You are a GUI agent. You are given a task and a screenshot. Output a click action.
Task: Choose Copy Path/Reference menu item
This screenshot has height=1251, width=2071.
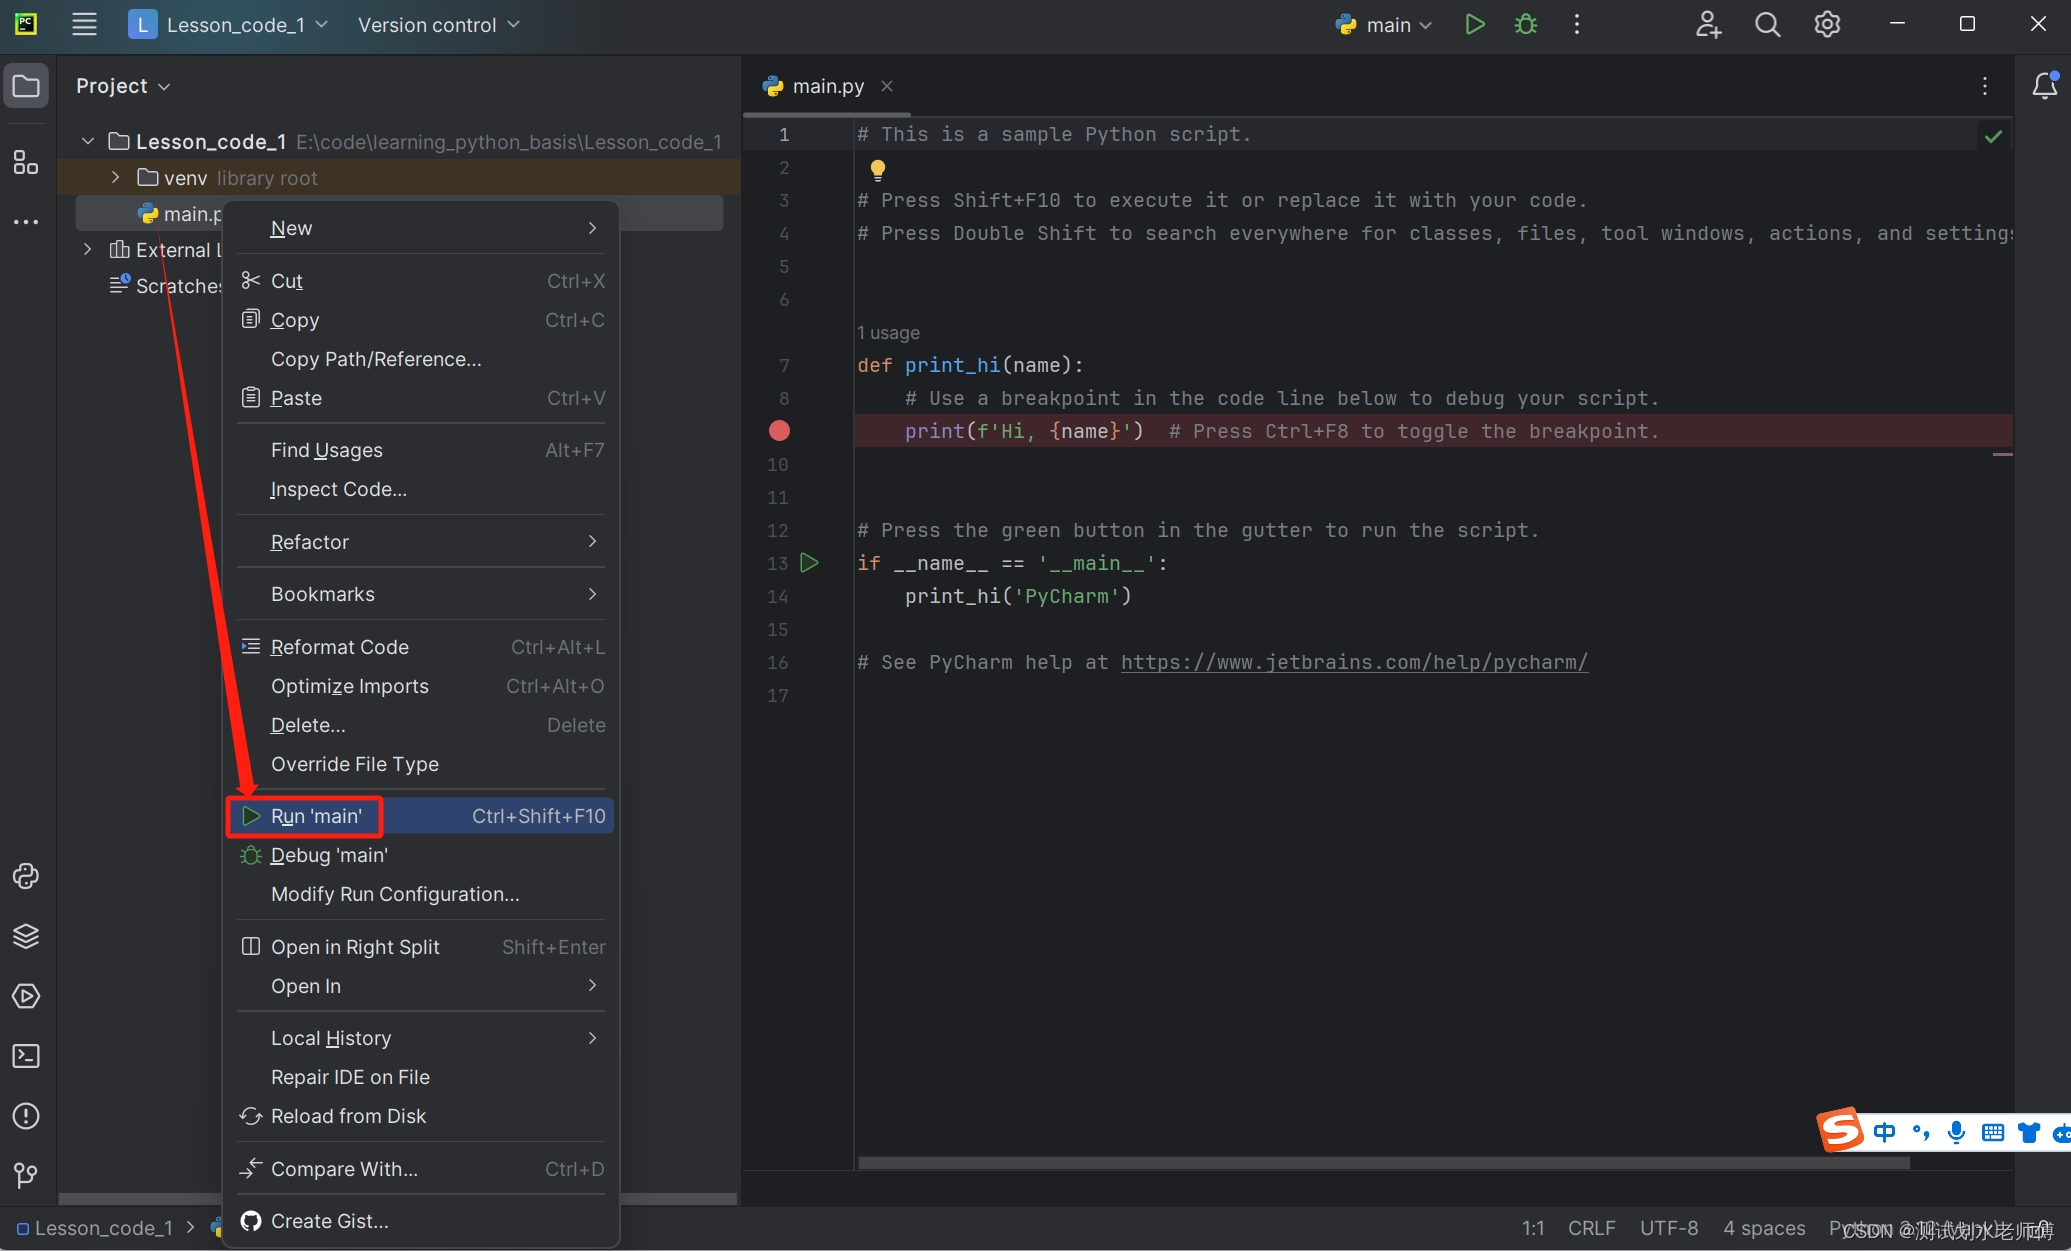click(x=421, y=359)
